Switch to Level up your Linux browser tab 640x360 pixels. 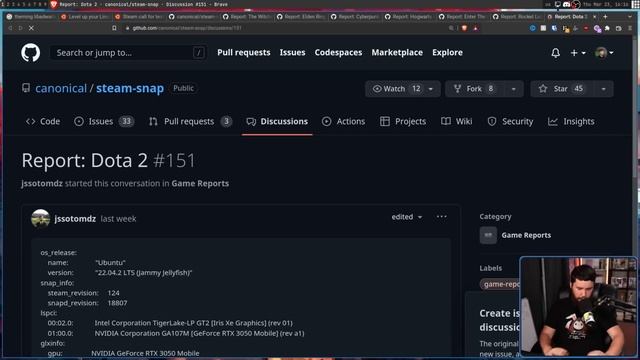tap(84, 17)
